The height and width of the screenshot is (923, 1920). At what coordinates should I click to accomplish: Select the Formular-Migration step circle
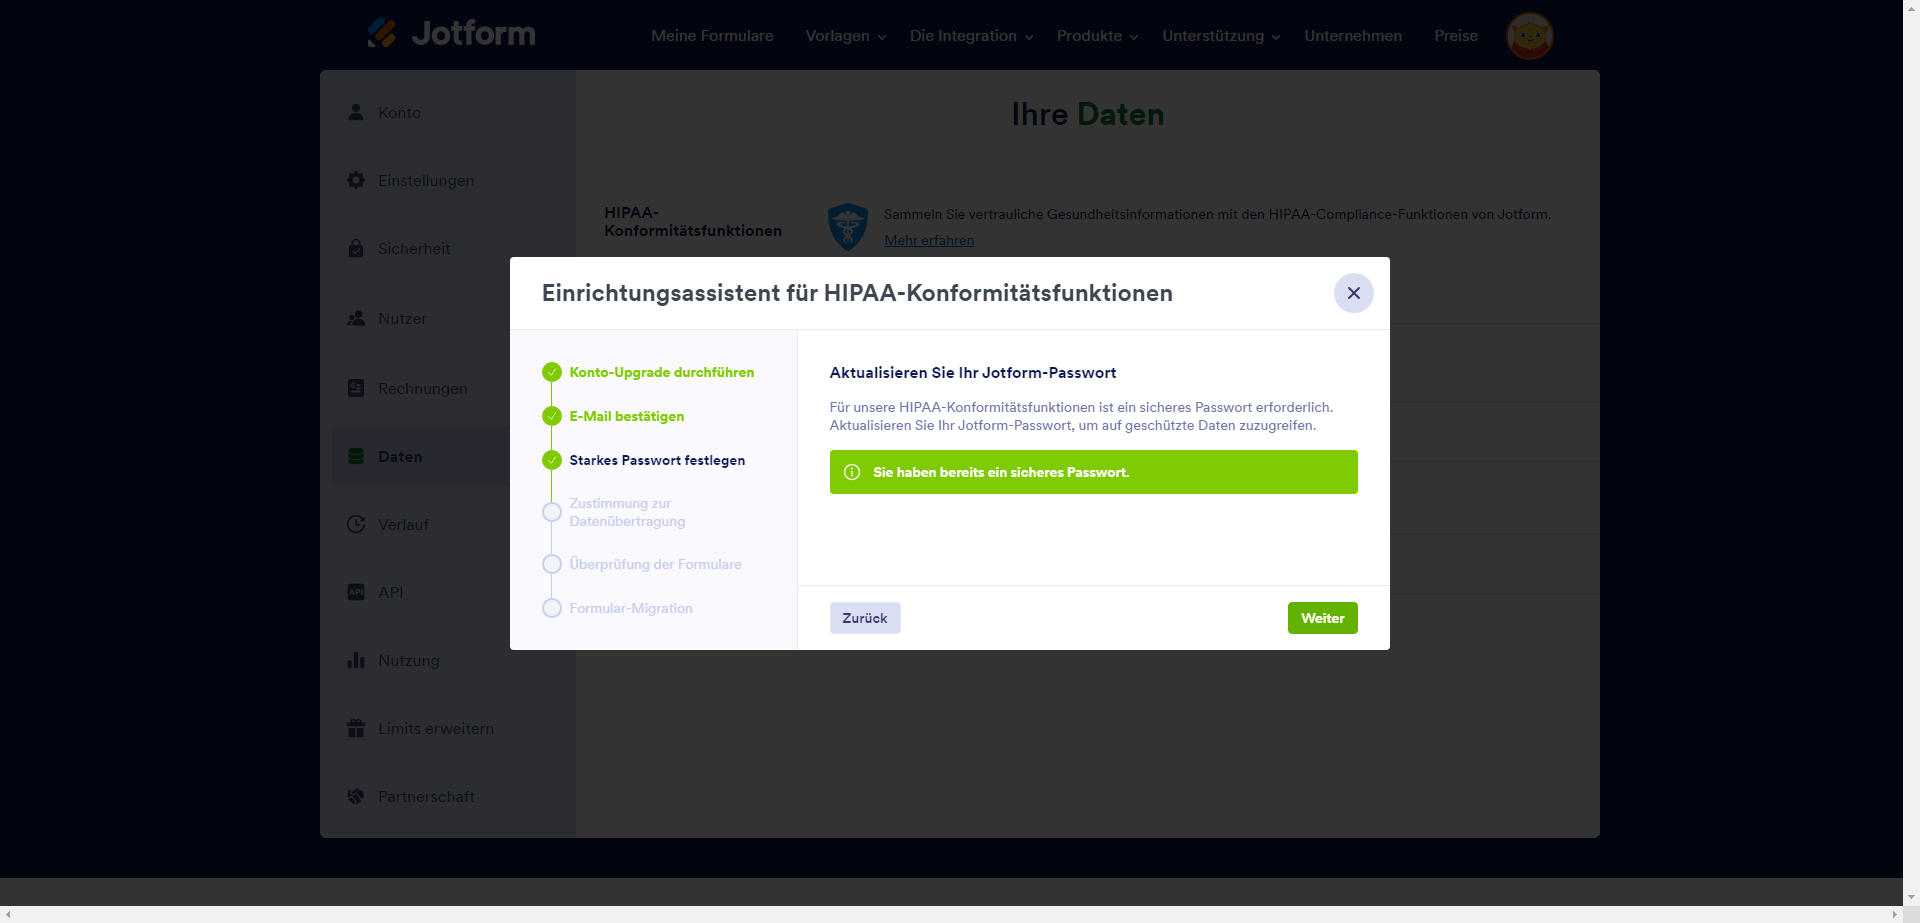pos(552,608)
